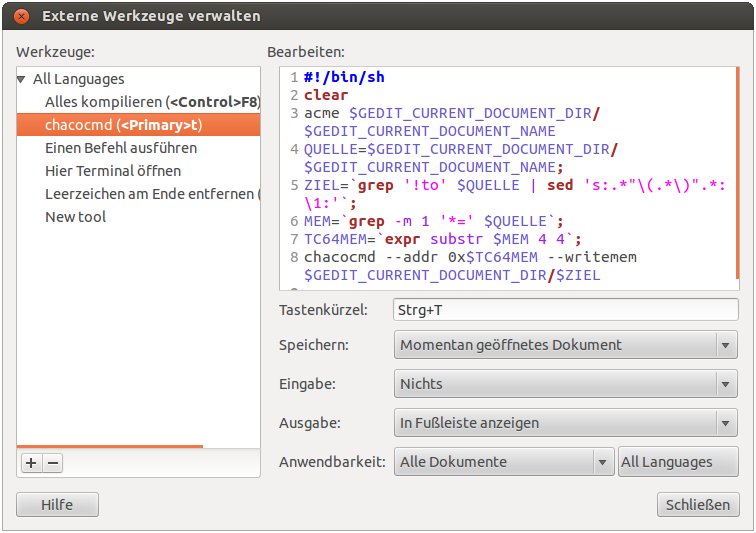Collapse the All Languages tree group

22,79
